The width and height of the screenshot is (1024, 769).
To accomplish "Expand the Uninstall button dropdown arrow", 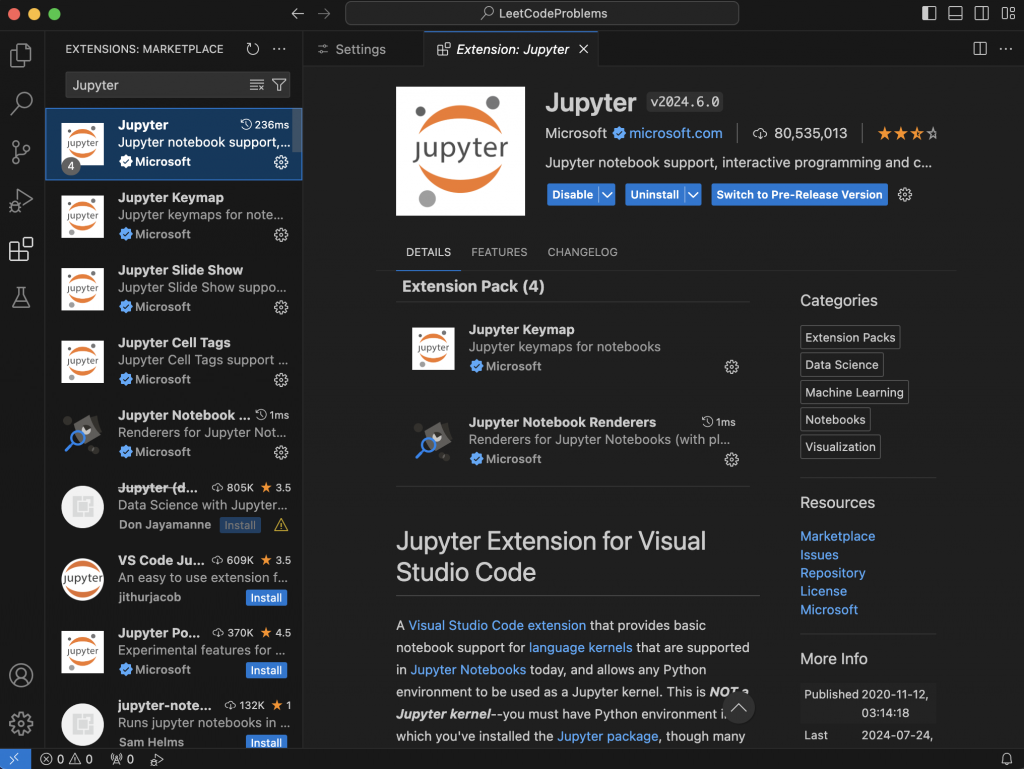I will click(693, 195).
